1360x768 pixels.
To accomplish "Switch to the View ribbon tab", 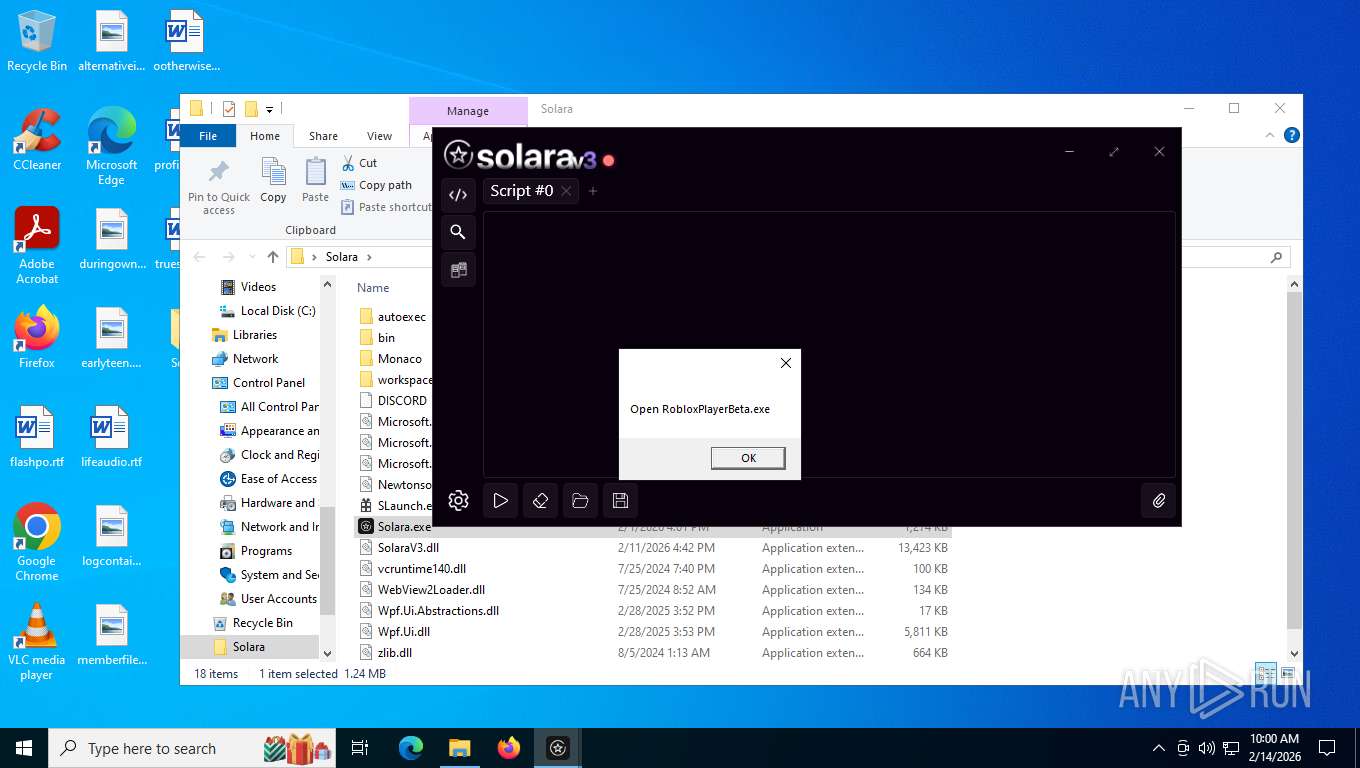I will click(380, 136).
